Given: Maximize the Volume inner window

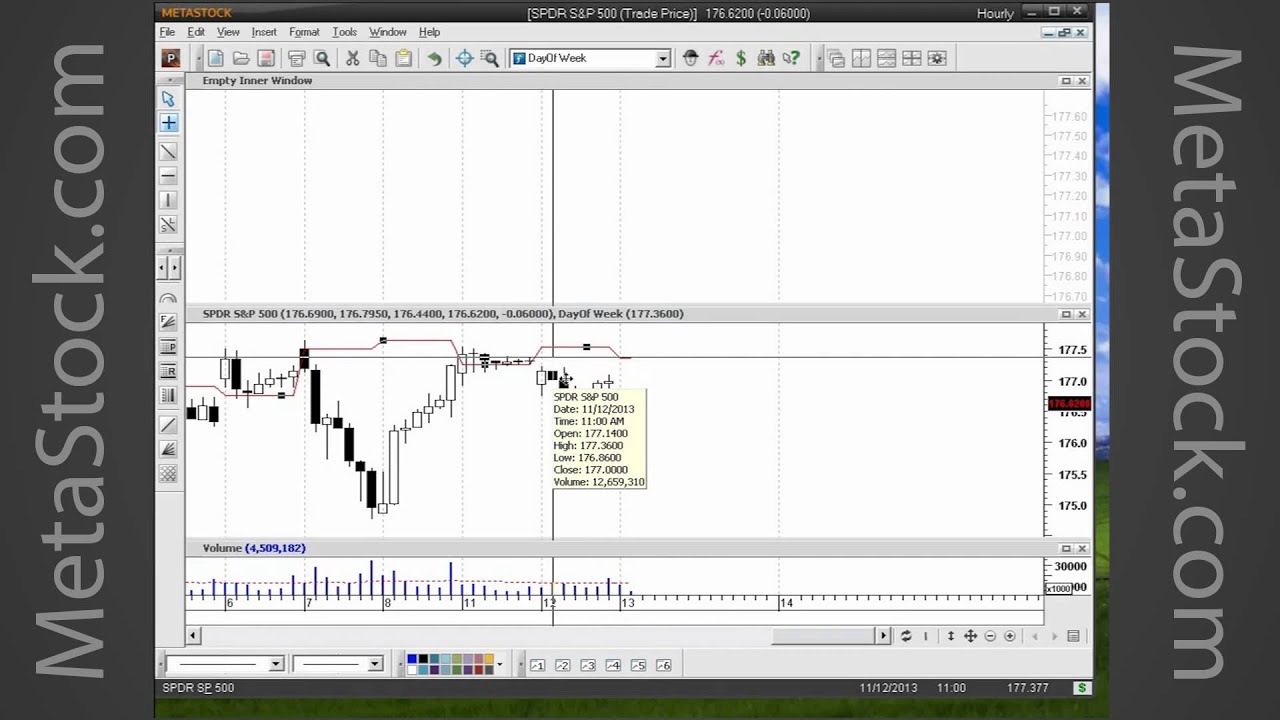Looking at the screenshot, I should 1066,548.
